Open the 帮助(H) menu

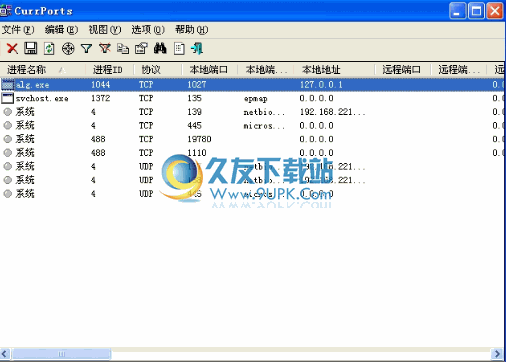point(192,30)
